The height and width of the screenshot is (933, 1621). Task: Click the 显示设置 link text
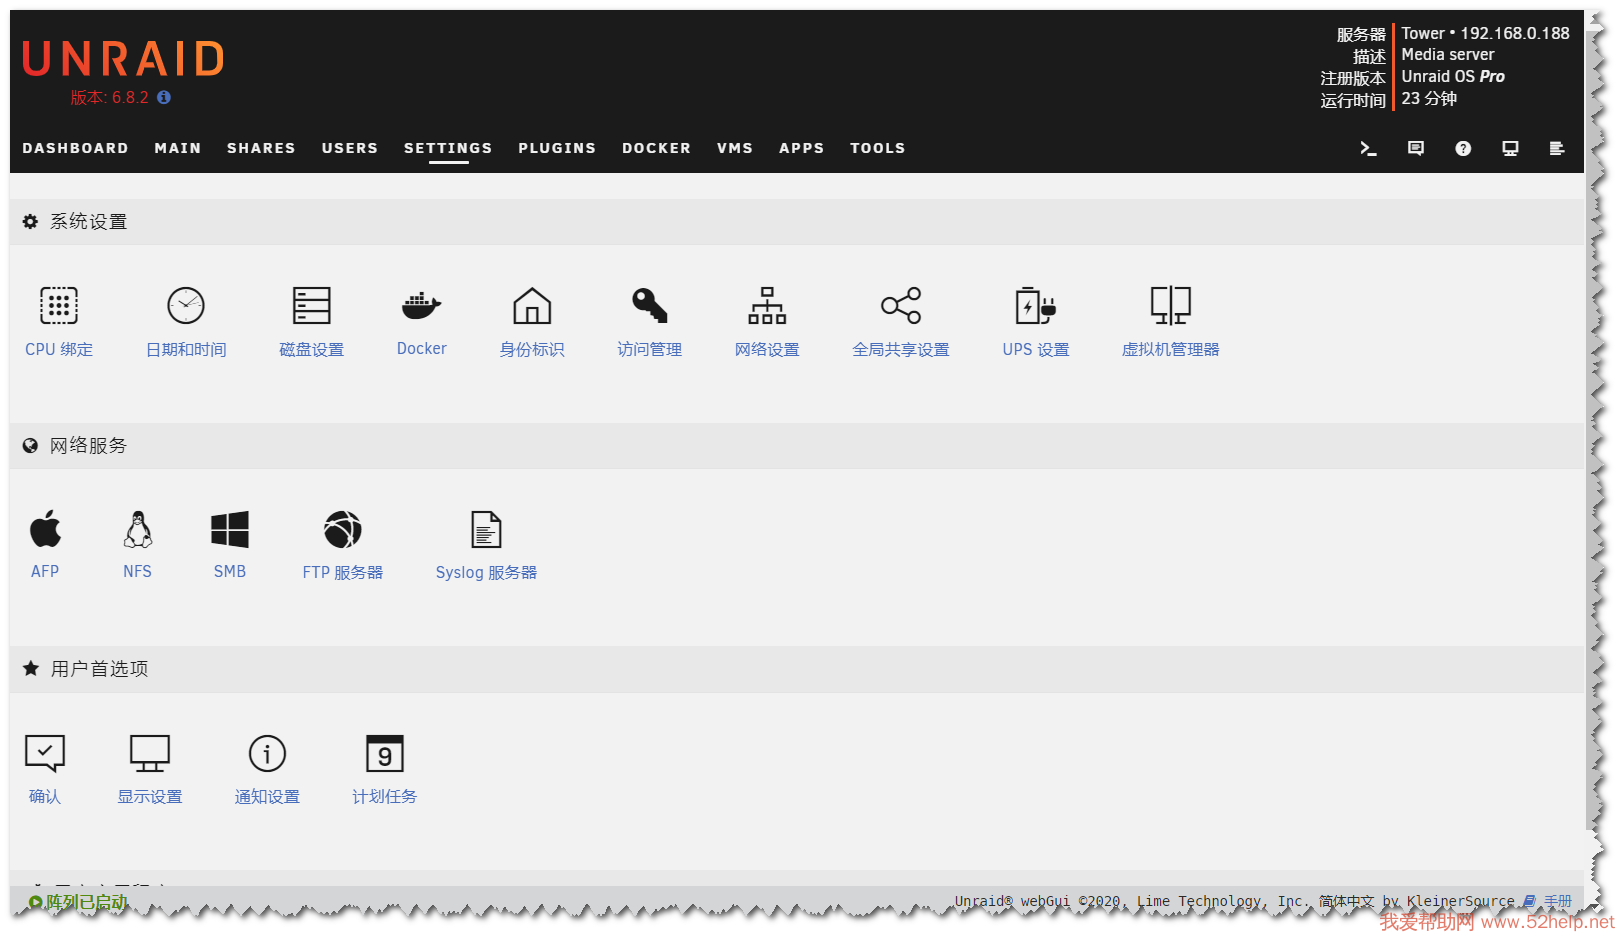pyautogui.click(x=150, y=796)
